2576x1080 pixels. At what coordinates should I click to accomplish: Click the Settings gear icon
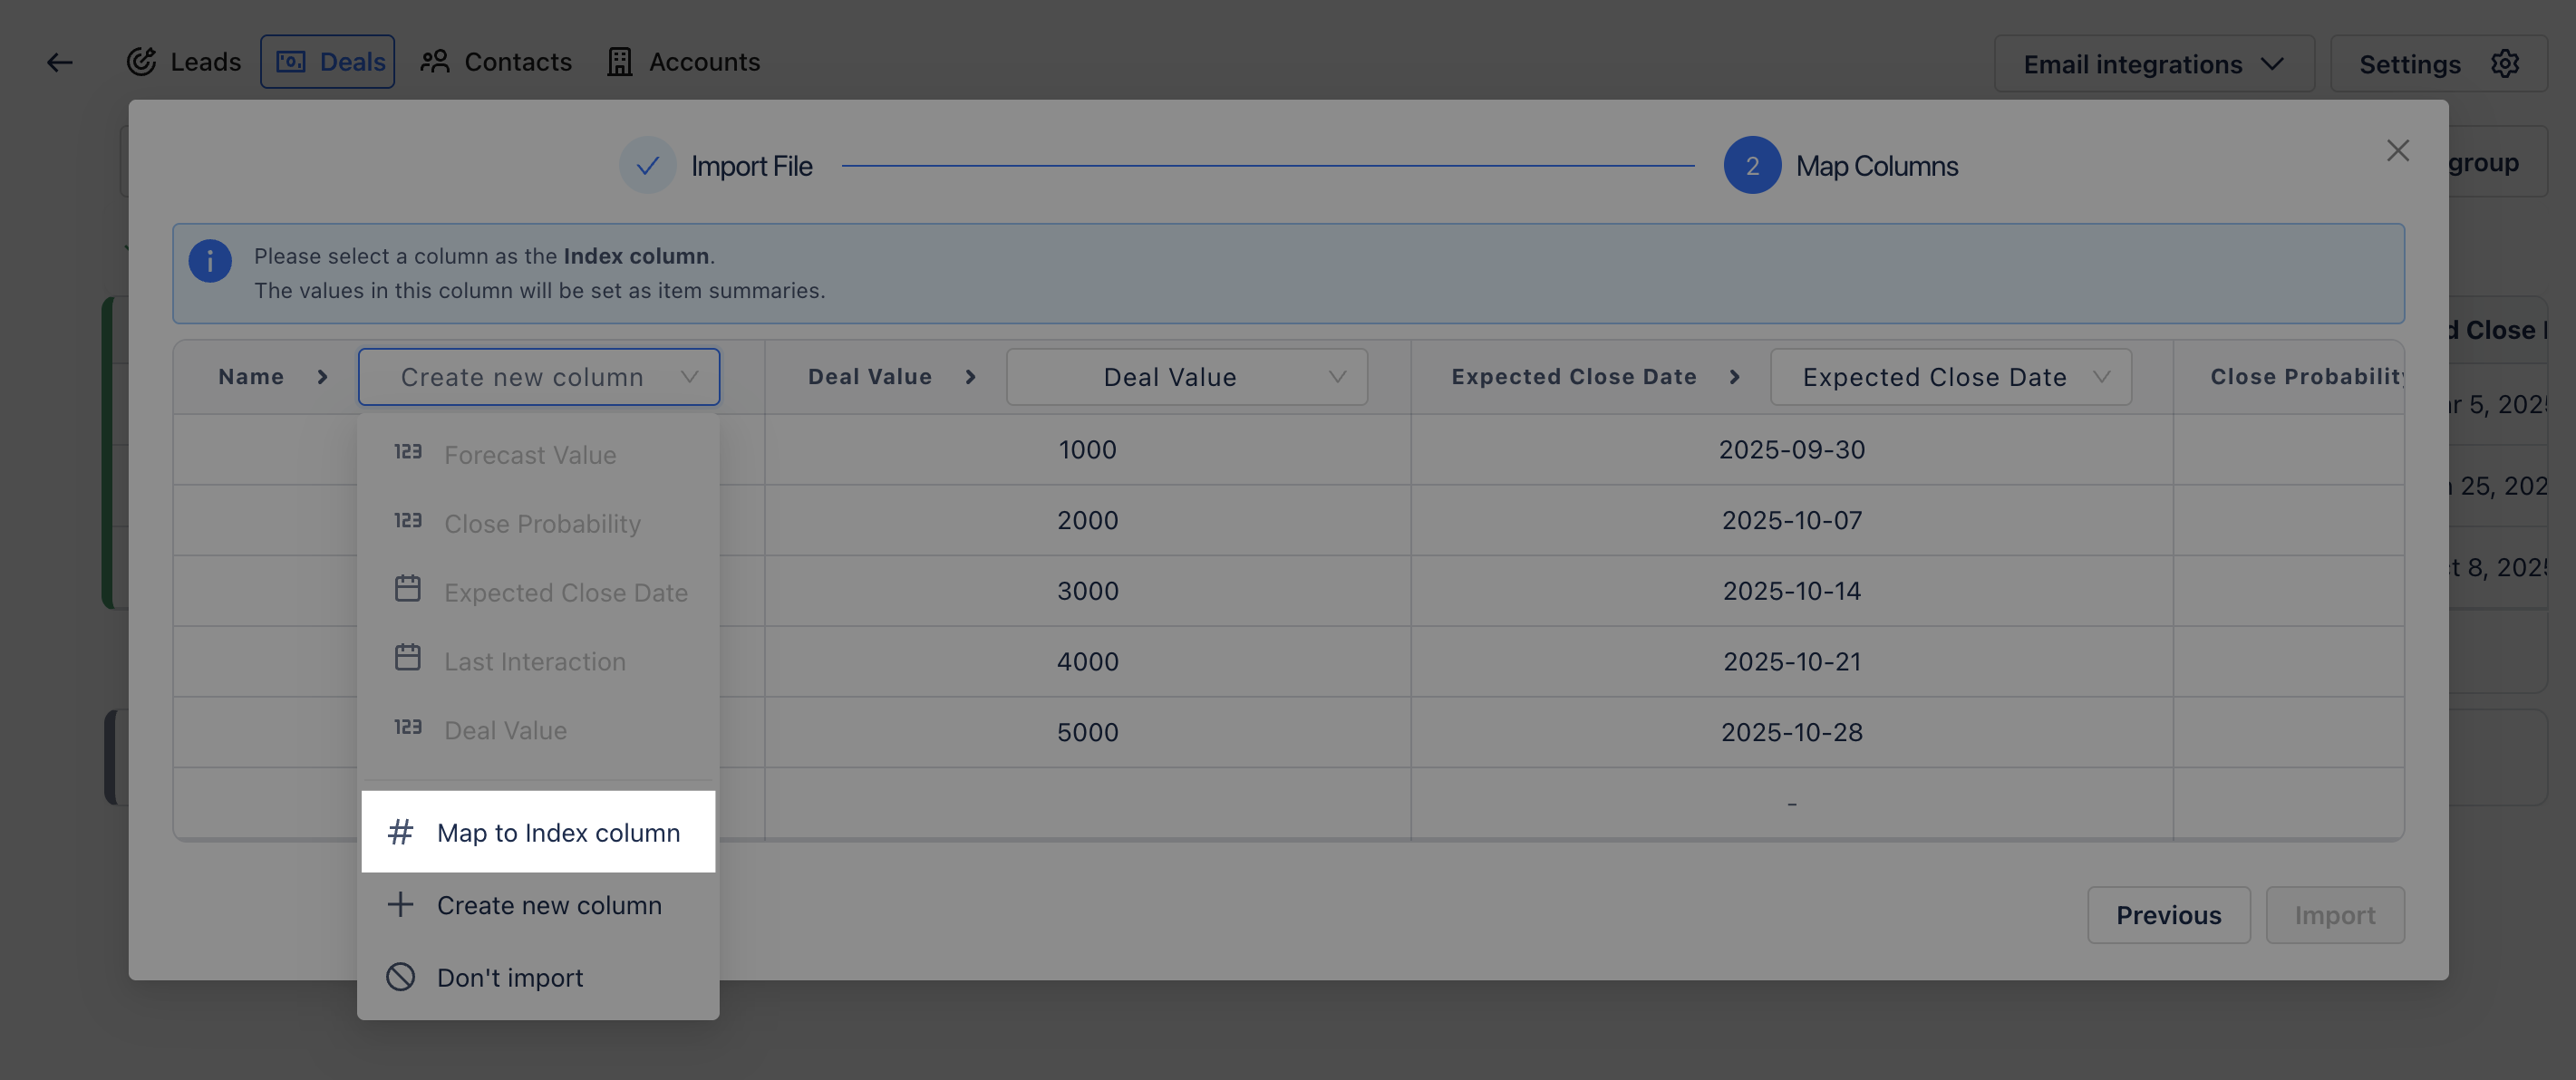tap(2505, 64)
